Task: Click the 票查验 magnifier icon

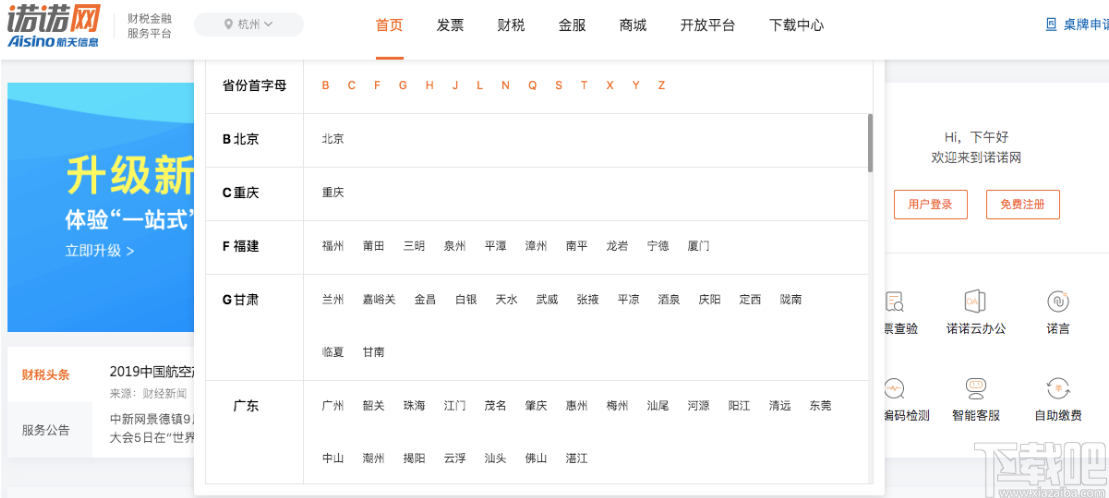Action: pos(894,301)
